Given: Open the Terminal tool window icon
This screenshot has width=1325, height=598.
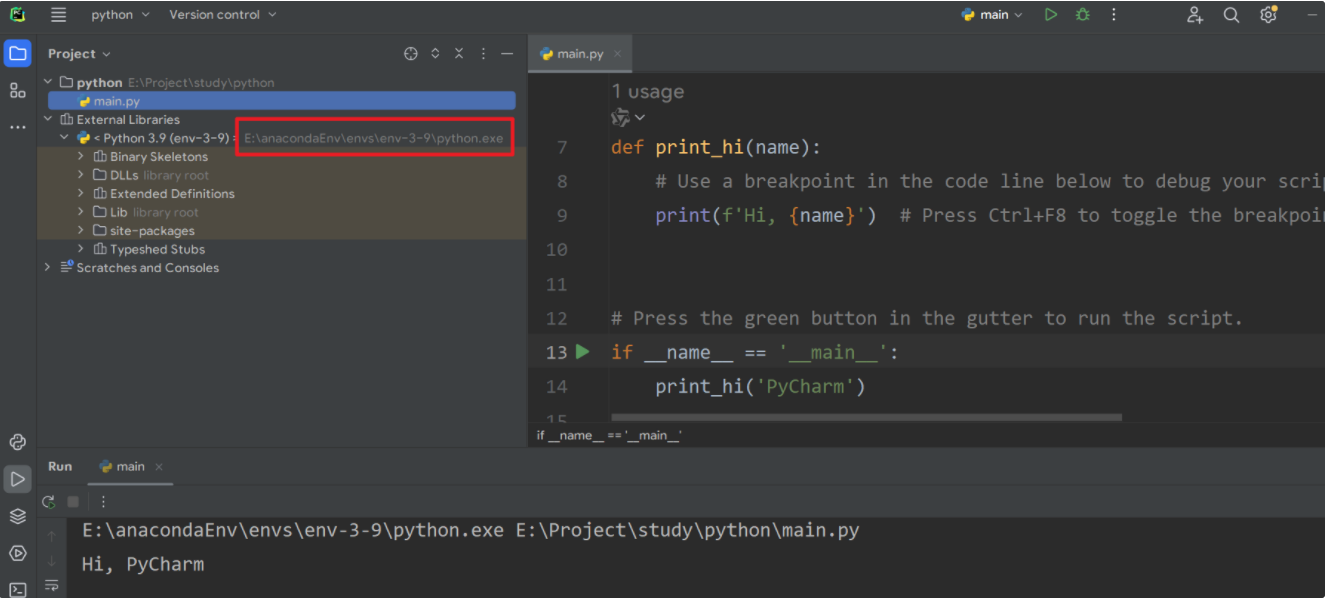Looking at the screenshot, I should (x=18, y=589).
